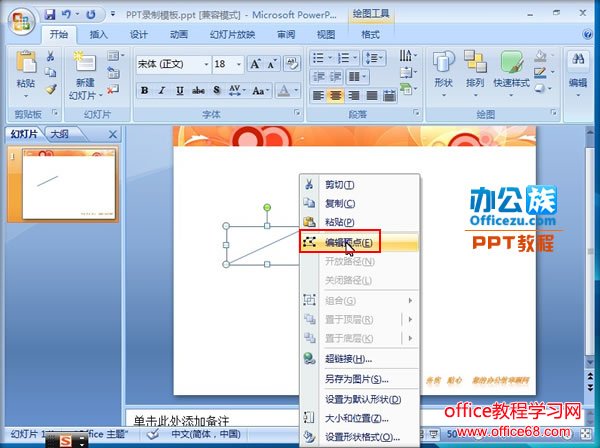Choose Set as Default Shape item

pyautogui.click(x=359, y=399)
